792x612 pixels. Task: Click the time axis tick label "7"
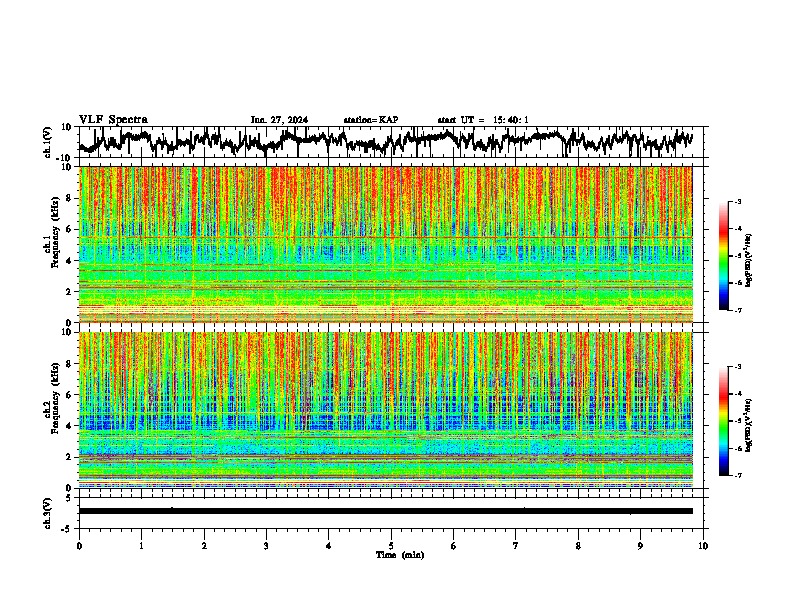point(516,546)
